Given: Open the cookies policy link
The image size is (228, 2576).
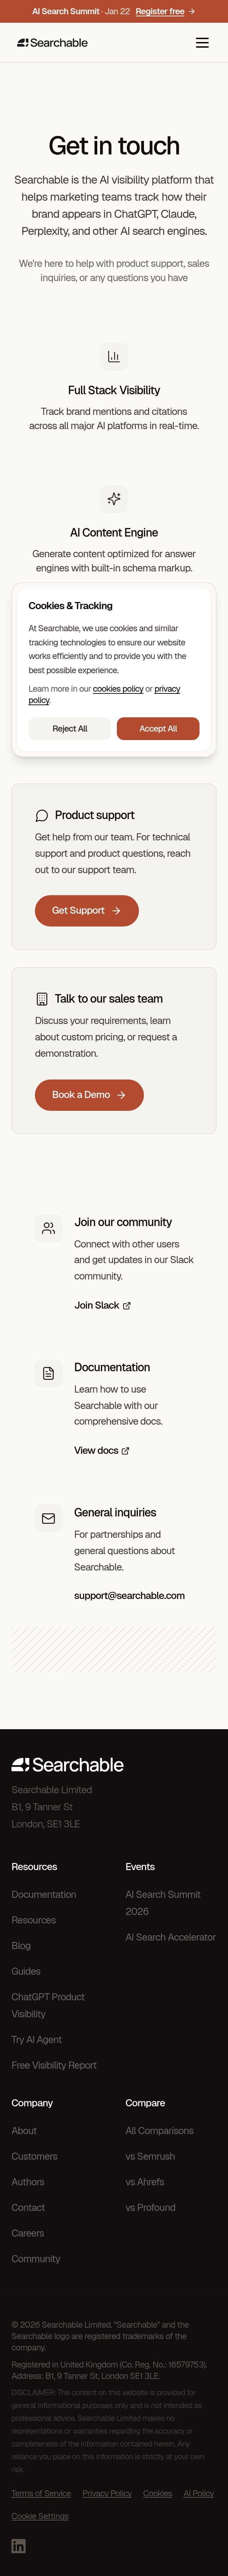Looking at the screenshot, I should [x=118, y=689].
